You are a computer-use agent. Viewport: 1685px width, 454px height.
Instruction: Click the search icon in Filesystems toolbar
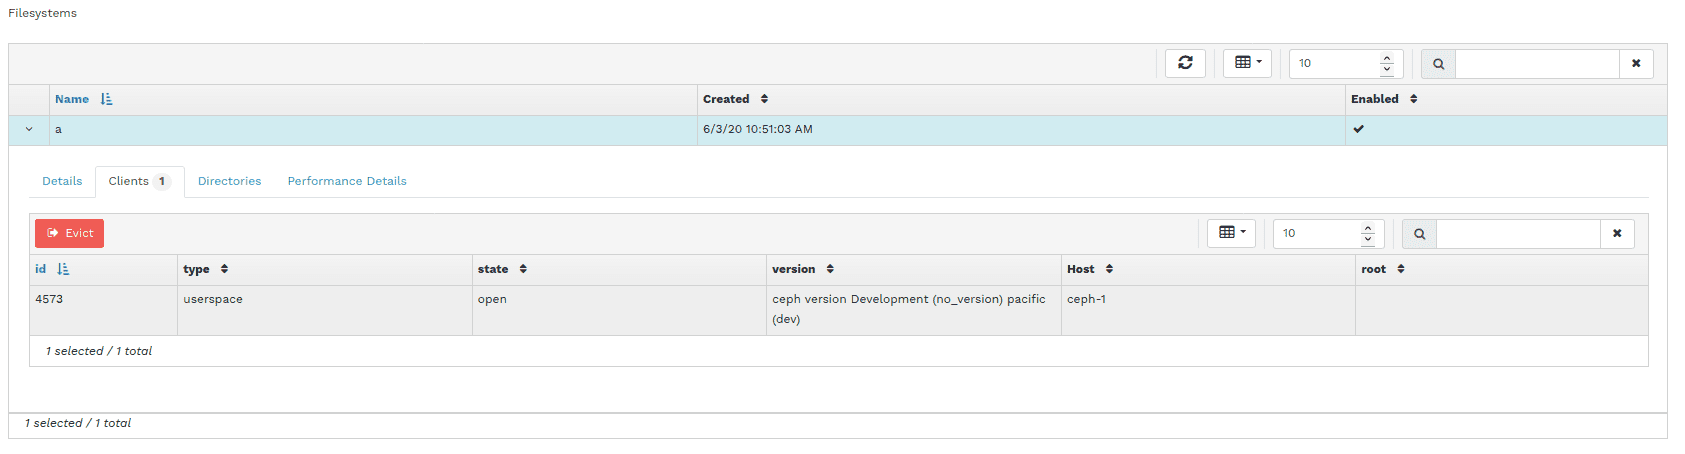pyautogui.click(x=1438, y=64)
